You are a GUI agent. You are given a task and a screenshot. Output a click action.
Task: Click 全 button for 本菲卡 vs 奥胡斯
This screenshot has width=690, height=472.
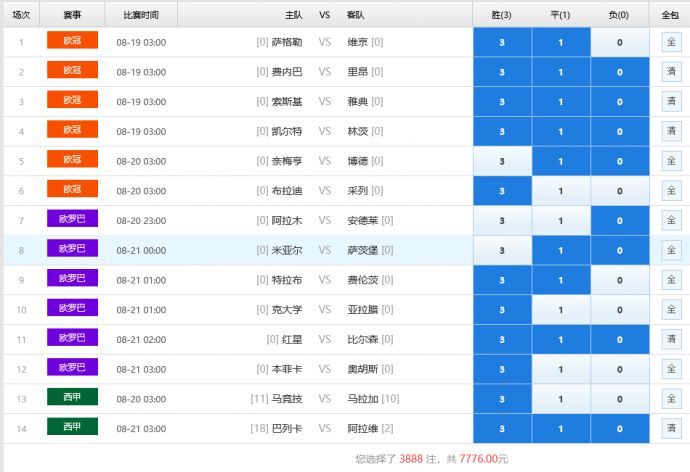click(x=671, y=369)
